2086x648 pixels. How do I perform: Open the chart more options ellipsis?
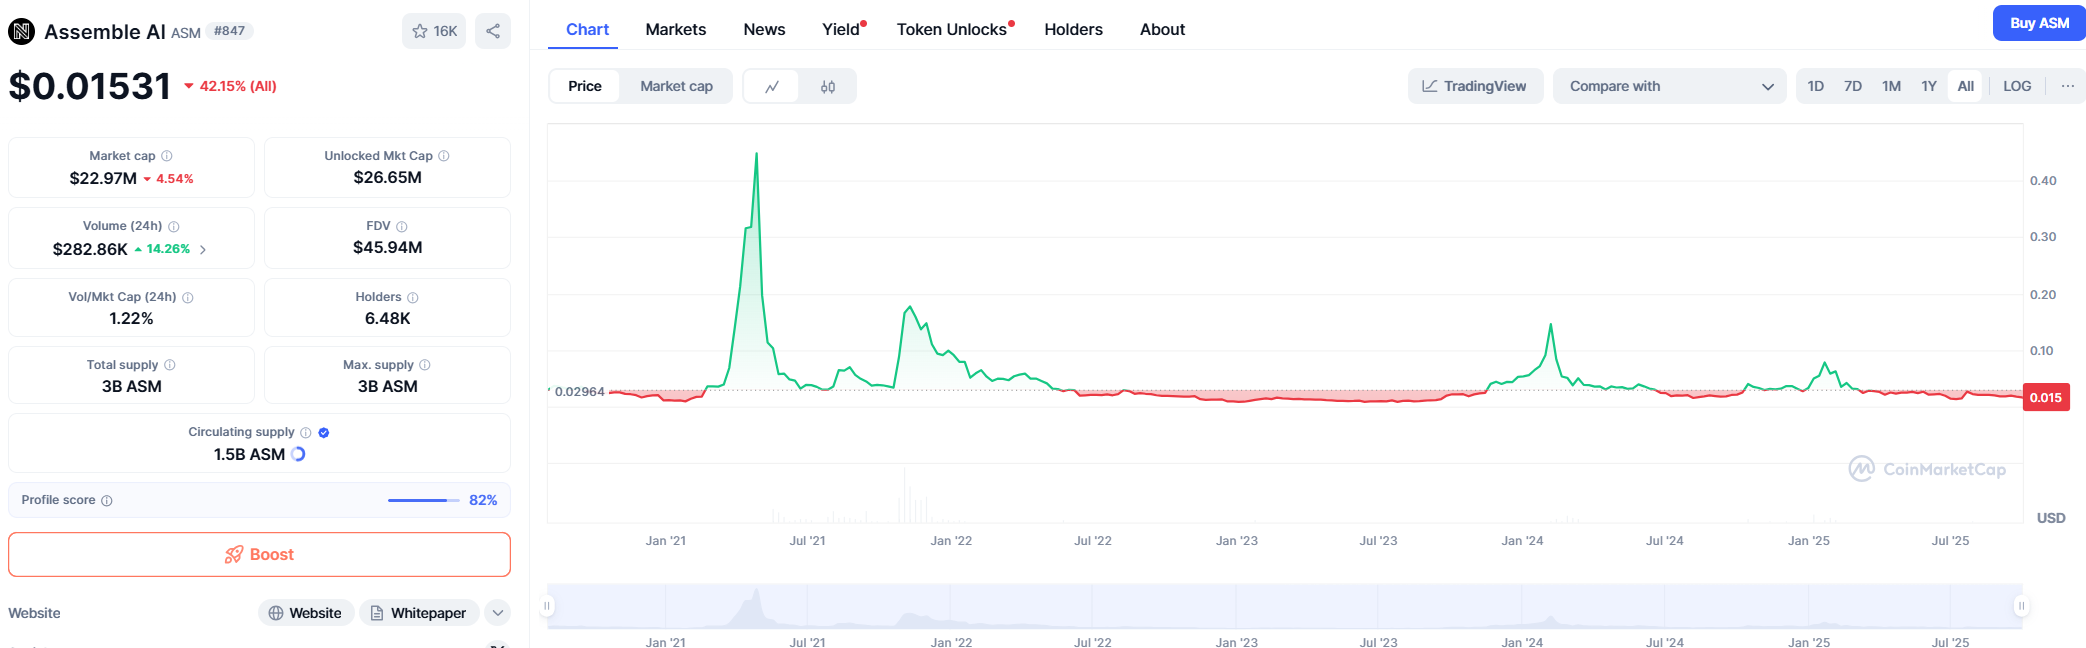(x=2067, y=86)
